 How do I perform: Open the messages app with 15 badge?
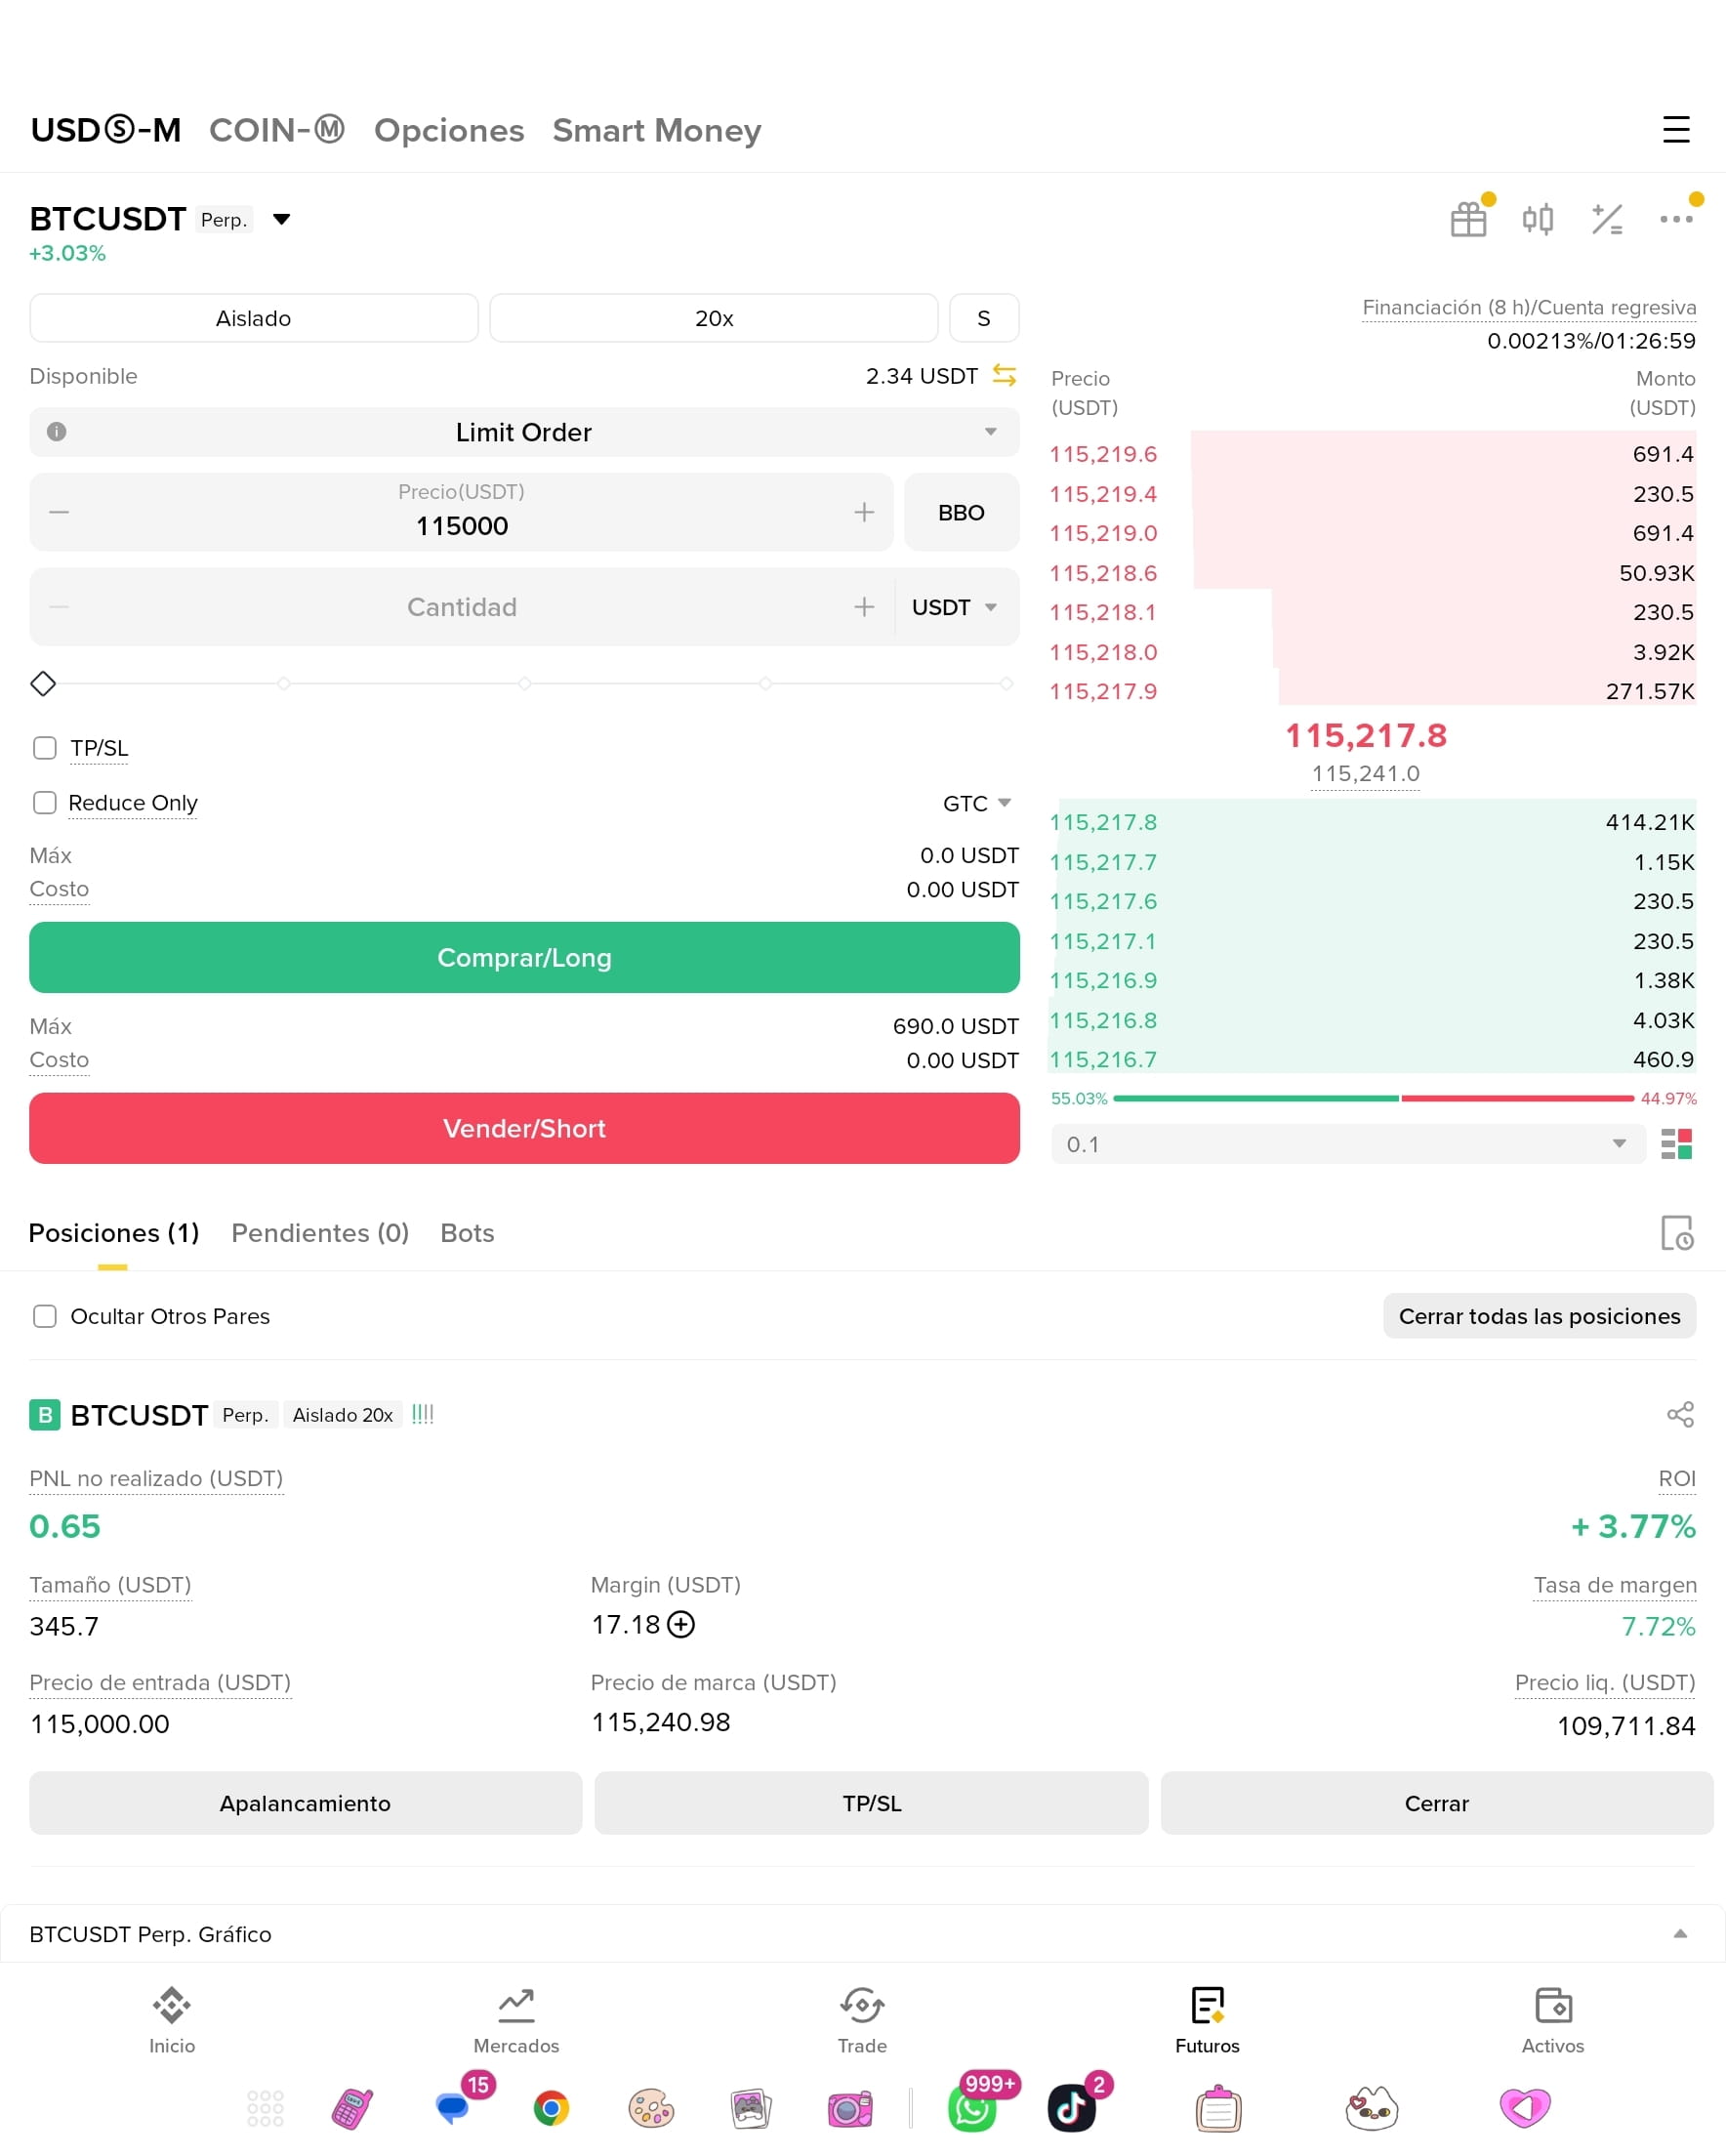[453, 2109]
